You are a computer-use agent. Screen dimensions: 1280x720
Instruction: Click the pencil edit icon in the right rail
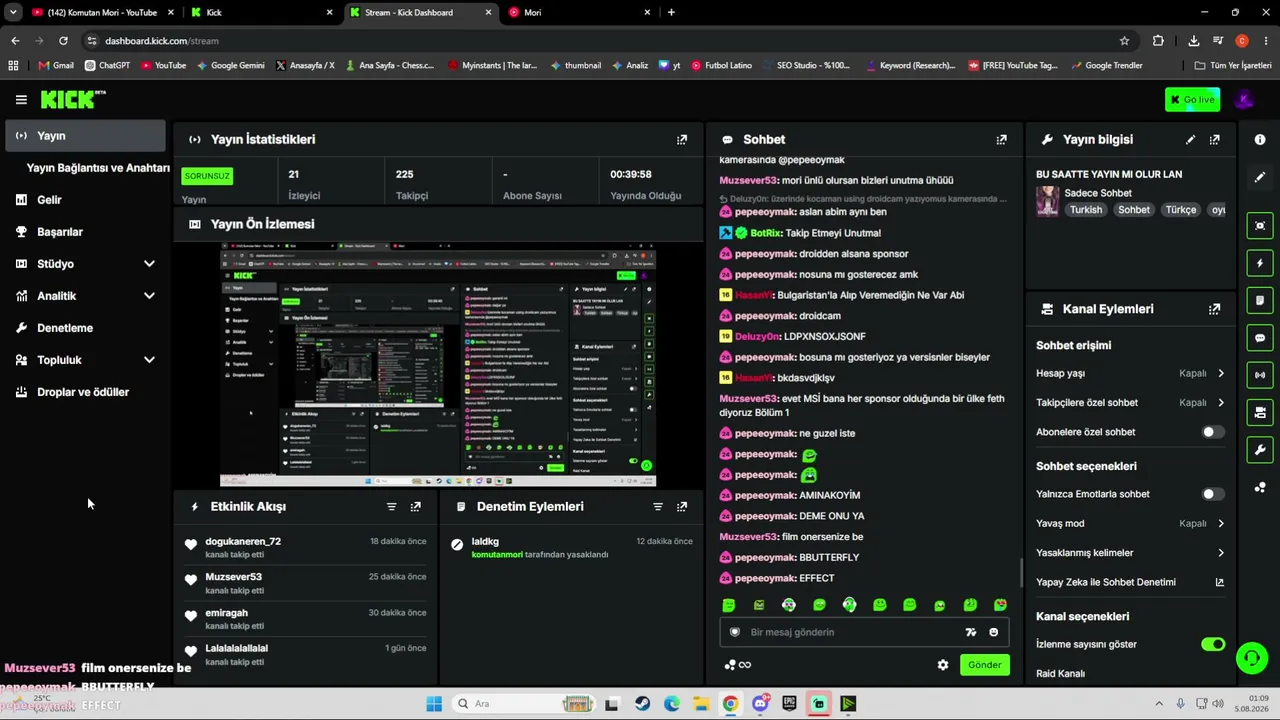pos(1260,177)
